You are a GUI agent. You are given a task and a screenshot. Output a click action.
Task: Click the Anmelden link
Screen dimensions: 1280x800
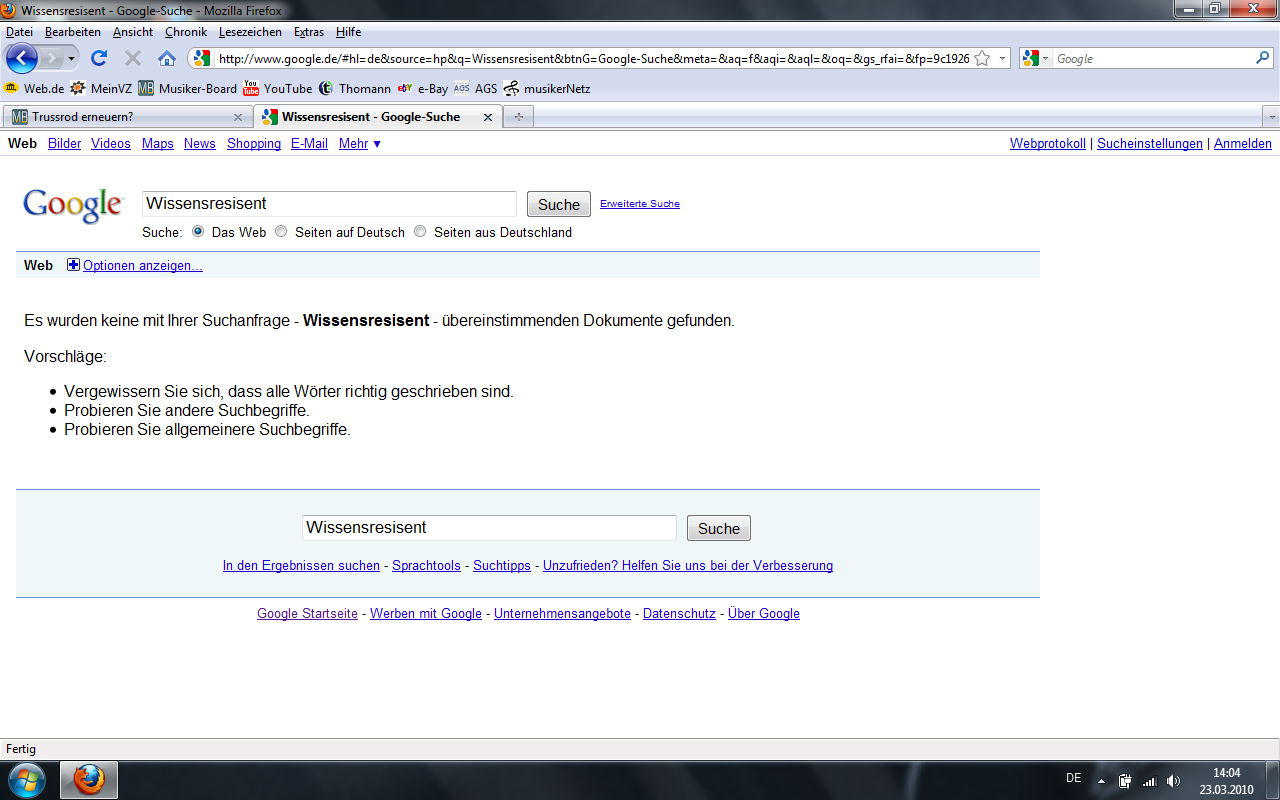click(1243, 143)
